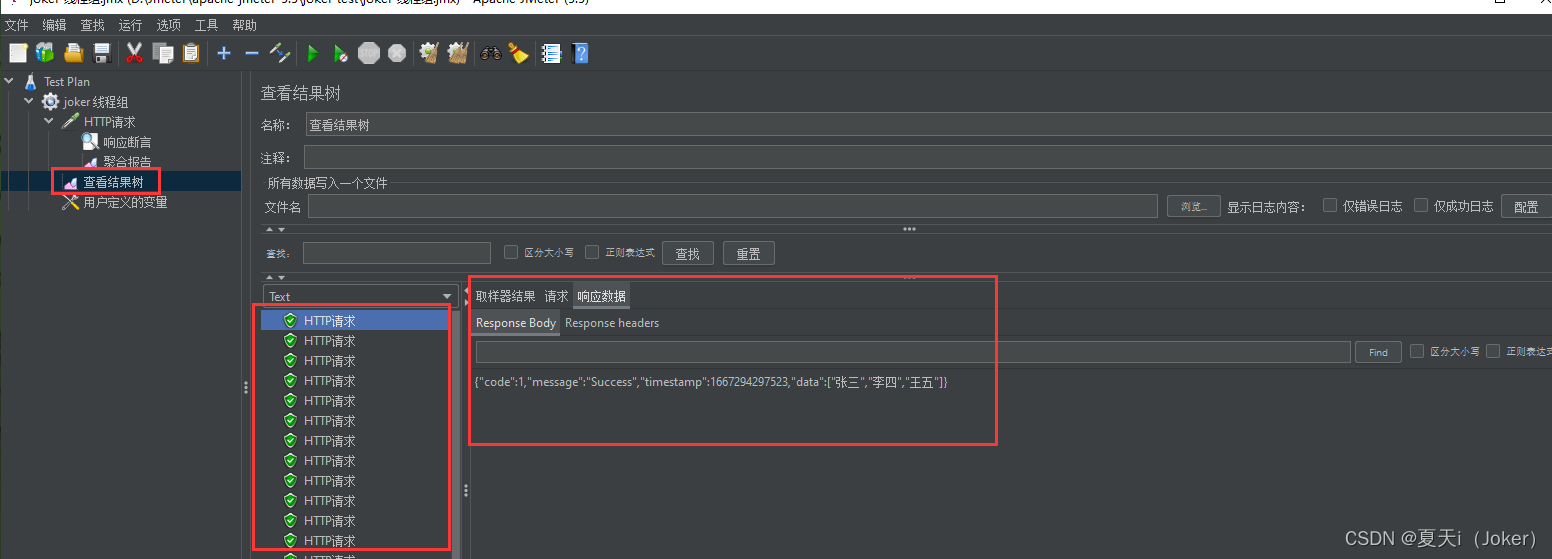Click the 名称 input field
Screen dimensions: 1552x559
point(929,125)
